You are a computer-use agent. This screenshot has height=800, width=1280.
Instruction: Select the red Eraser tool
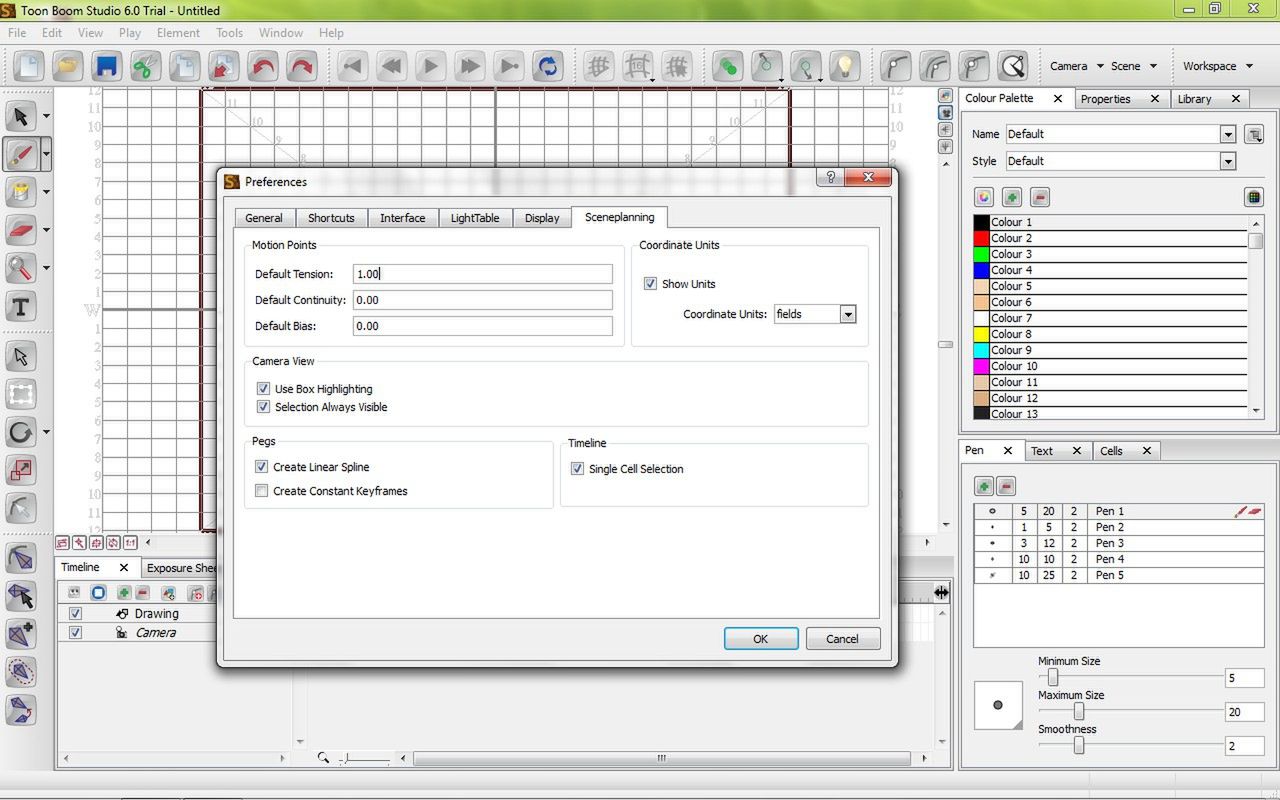(x=20, y=230)
